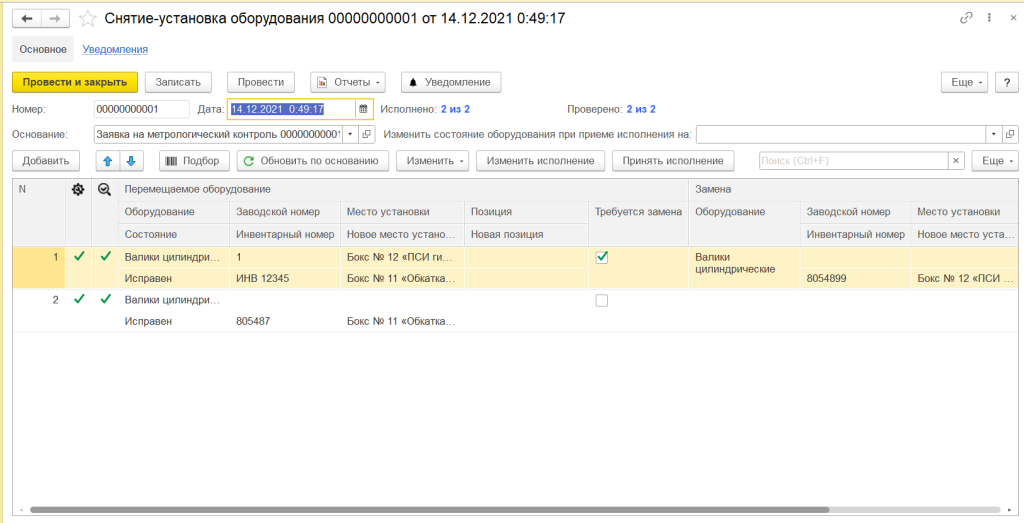The image size is (1024, 523).
Task: Expand the equipment state dropdown arrow
Action: tap(993, 135)
